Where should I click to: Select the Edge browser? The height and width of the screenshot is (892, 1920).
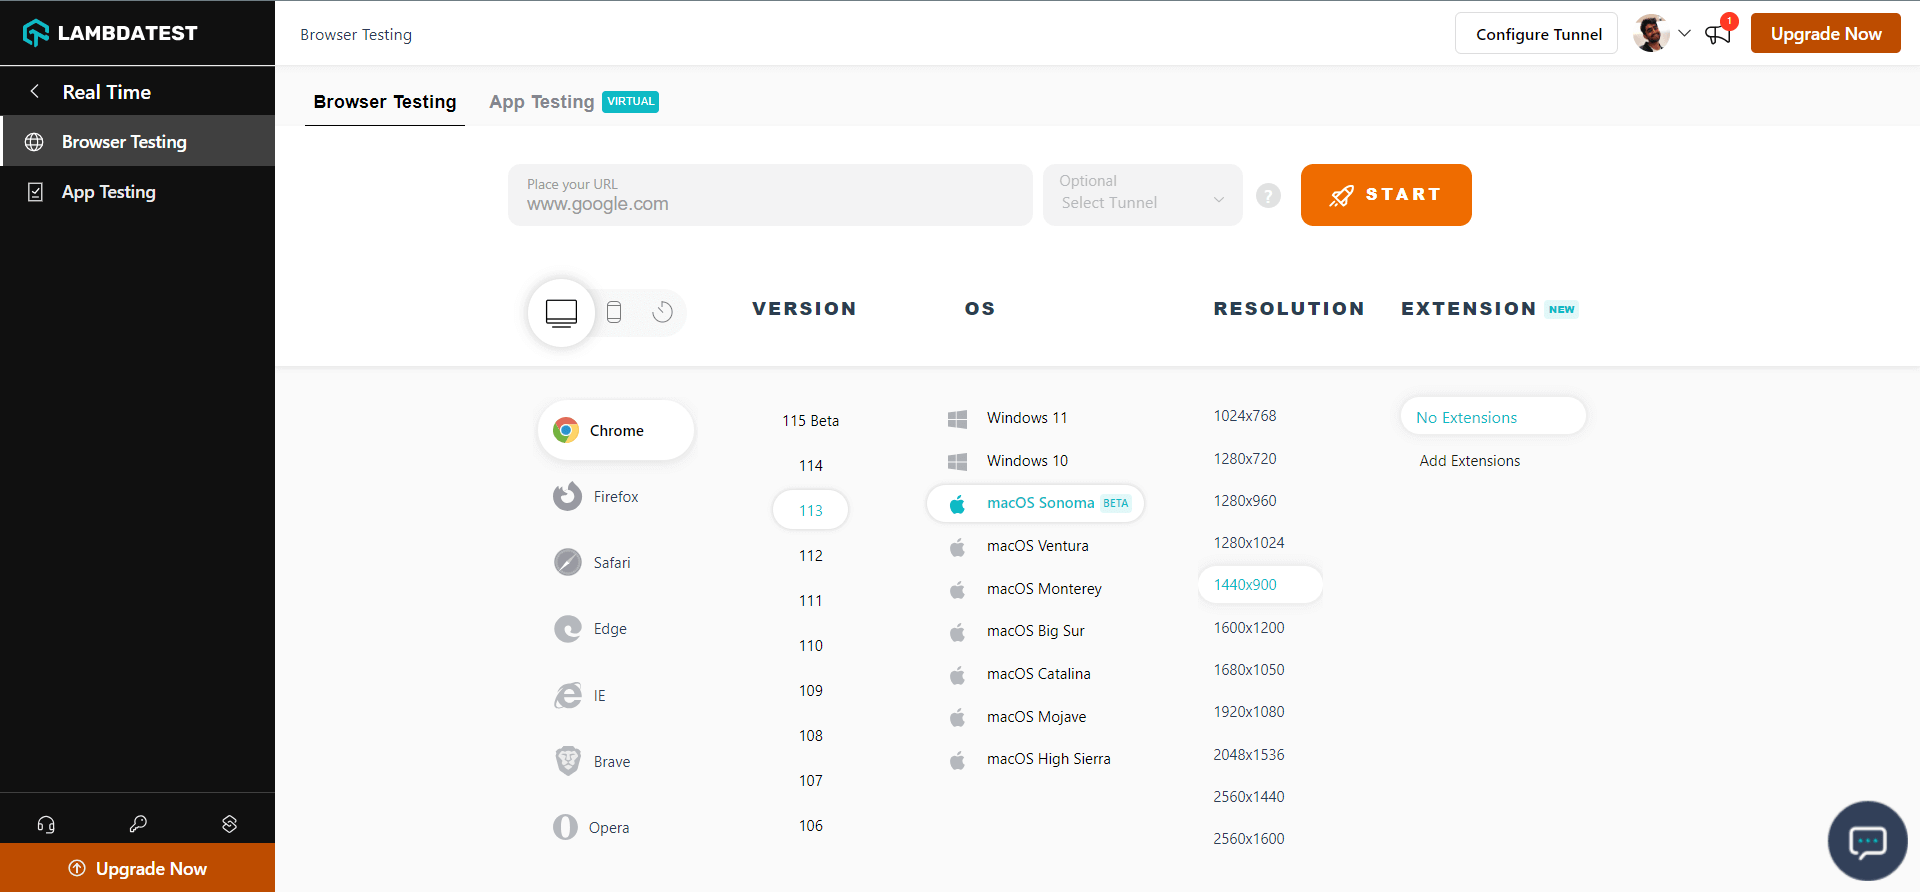point(591,629)
